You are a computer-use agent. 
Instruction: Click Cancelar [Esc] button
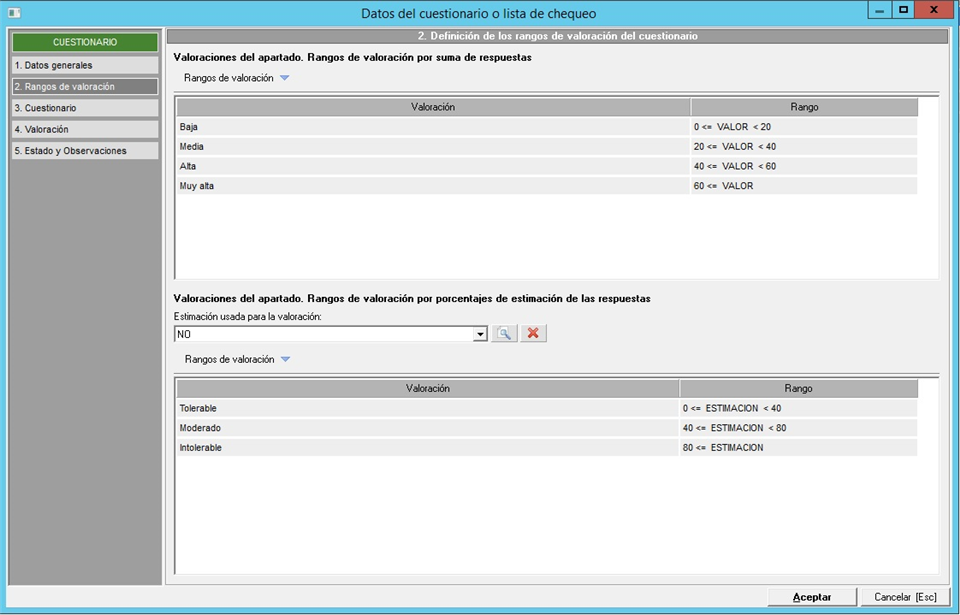[x=905, y=597]
